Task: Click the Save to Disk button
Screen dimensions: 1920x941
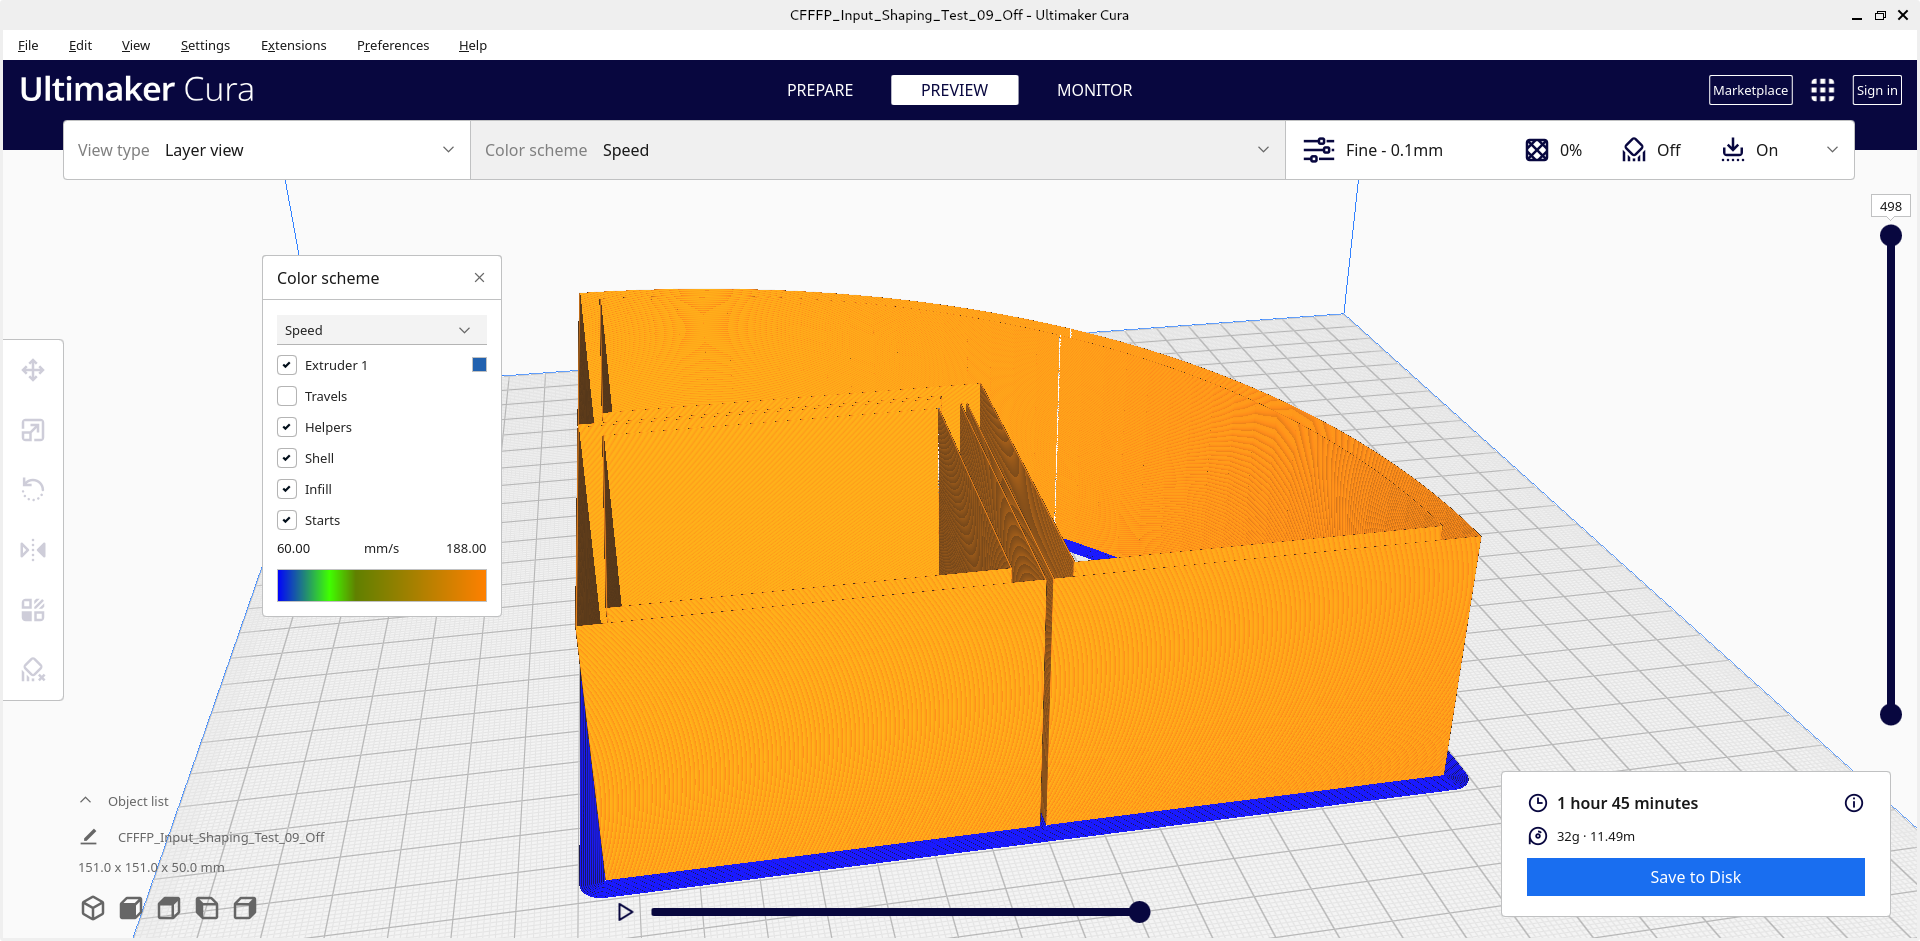Action: pos(1694,877)
